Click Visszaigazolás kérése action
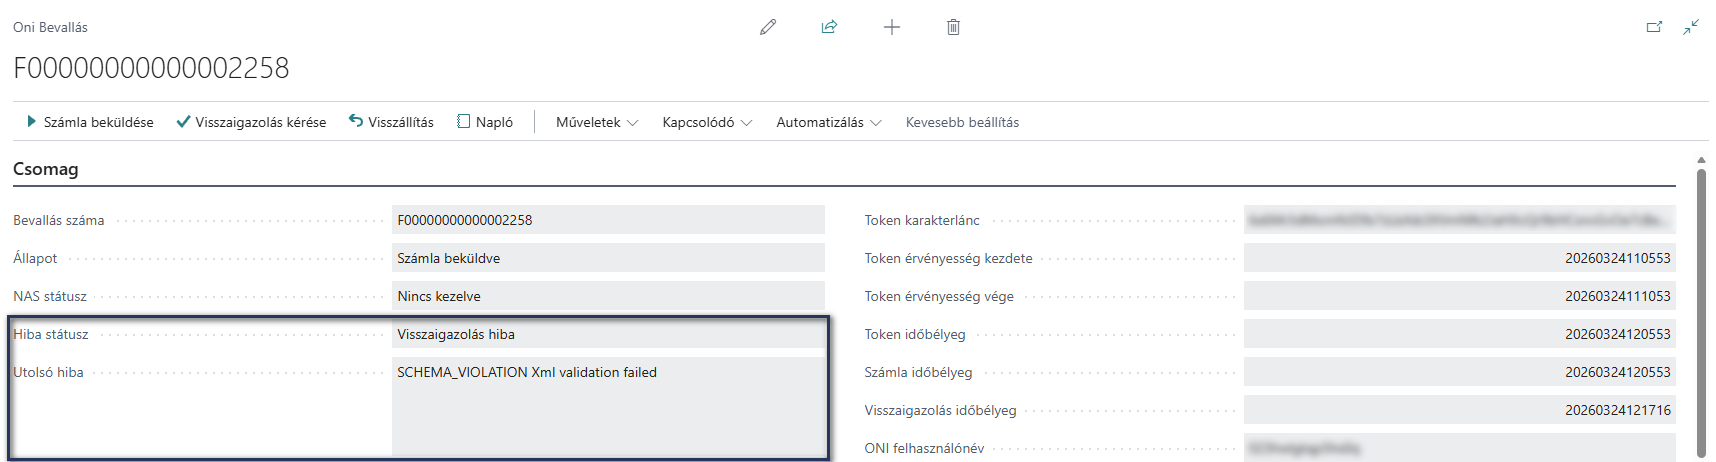The image size is (1716, 462). 251,122
